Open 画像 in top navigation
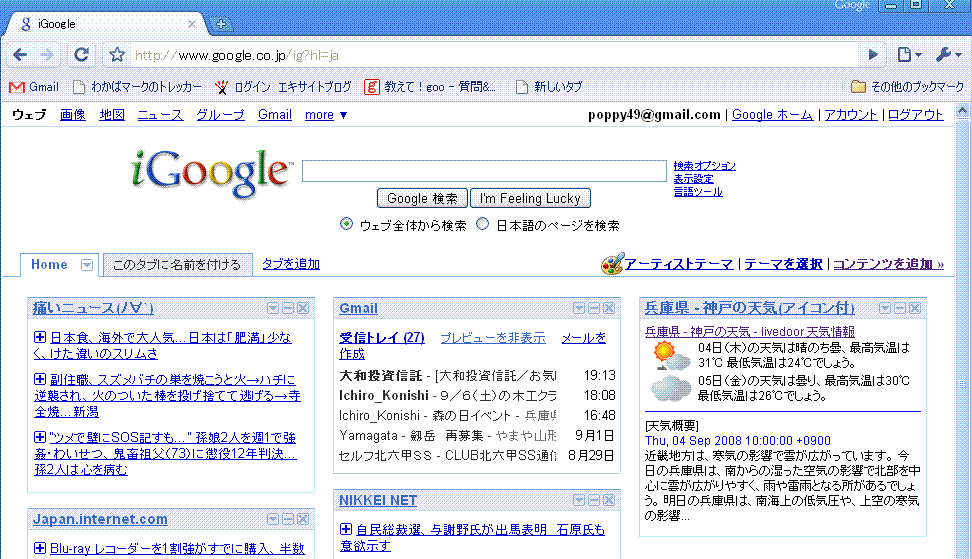972x559 pixels. tap(73, 115)
